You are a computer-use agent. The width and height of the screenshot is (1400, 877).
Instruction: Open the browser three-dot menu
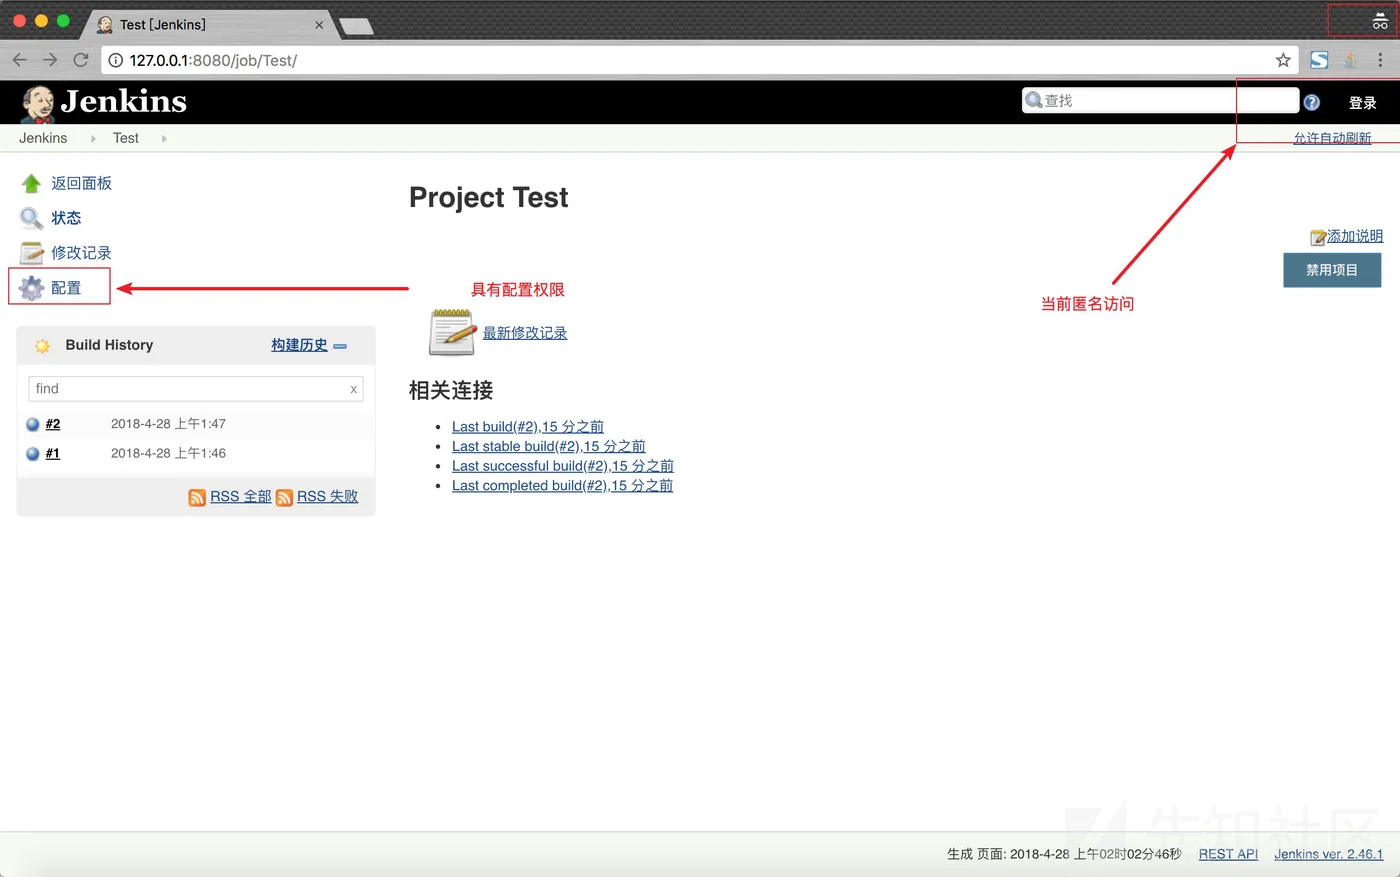[x=1380, y=60]
